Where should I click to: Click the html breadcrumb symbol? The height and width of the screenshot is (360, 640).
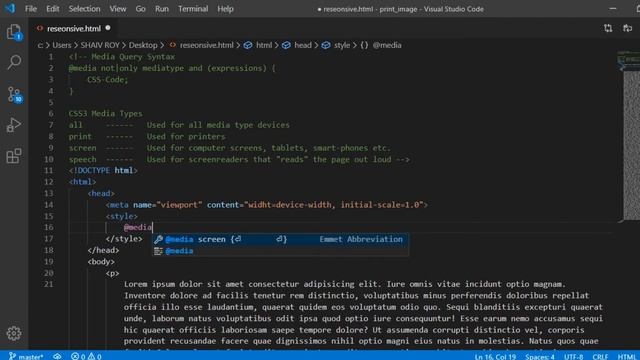(264, 45)
